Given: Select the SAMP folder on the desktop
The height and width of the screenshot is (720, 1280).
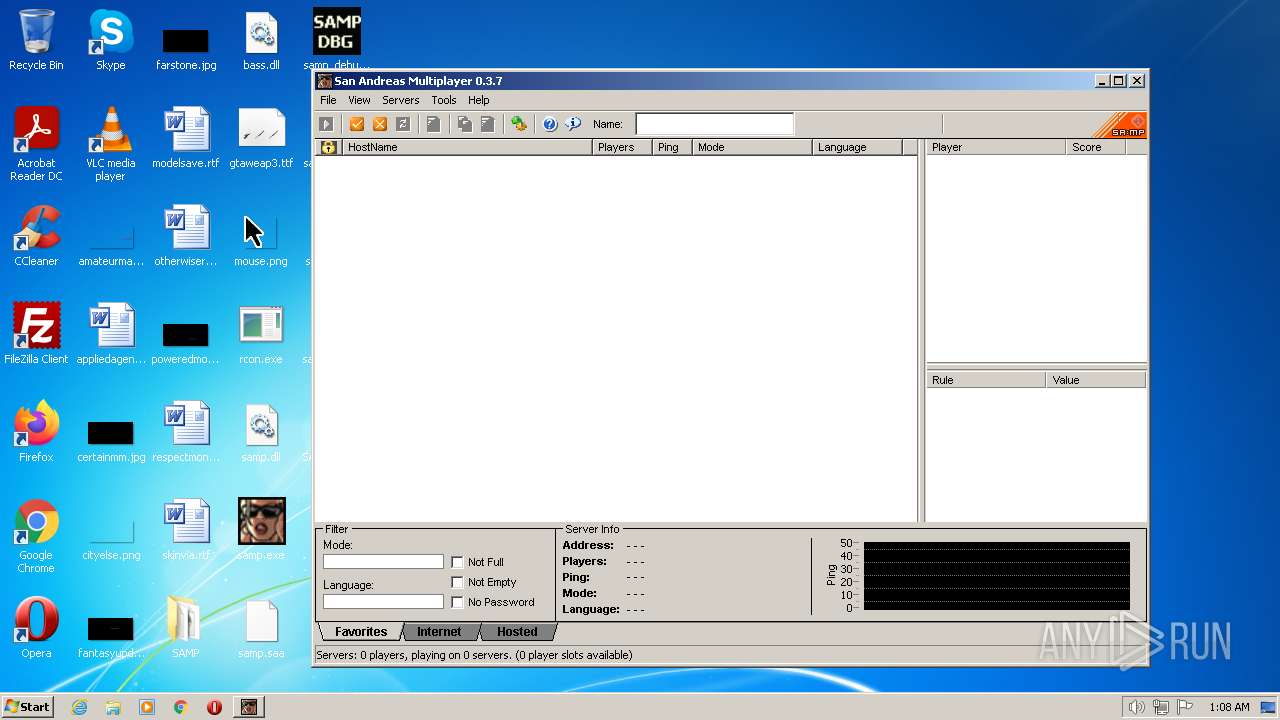Looking at the screenshot, I should 185,627.
